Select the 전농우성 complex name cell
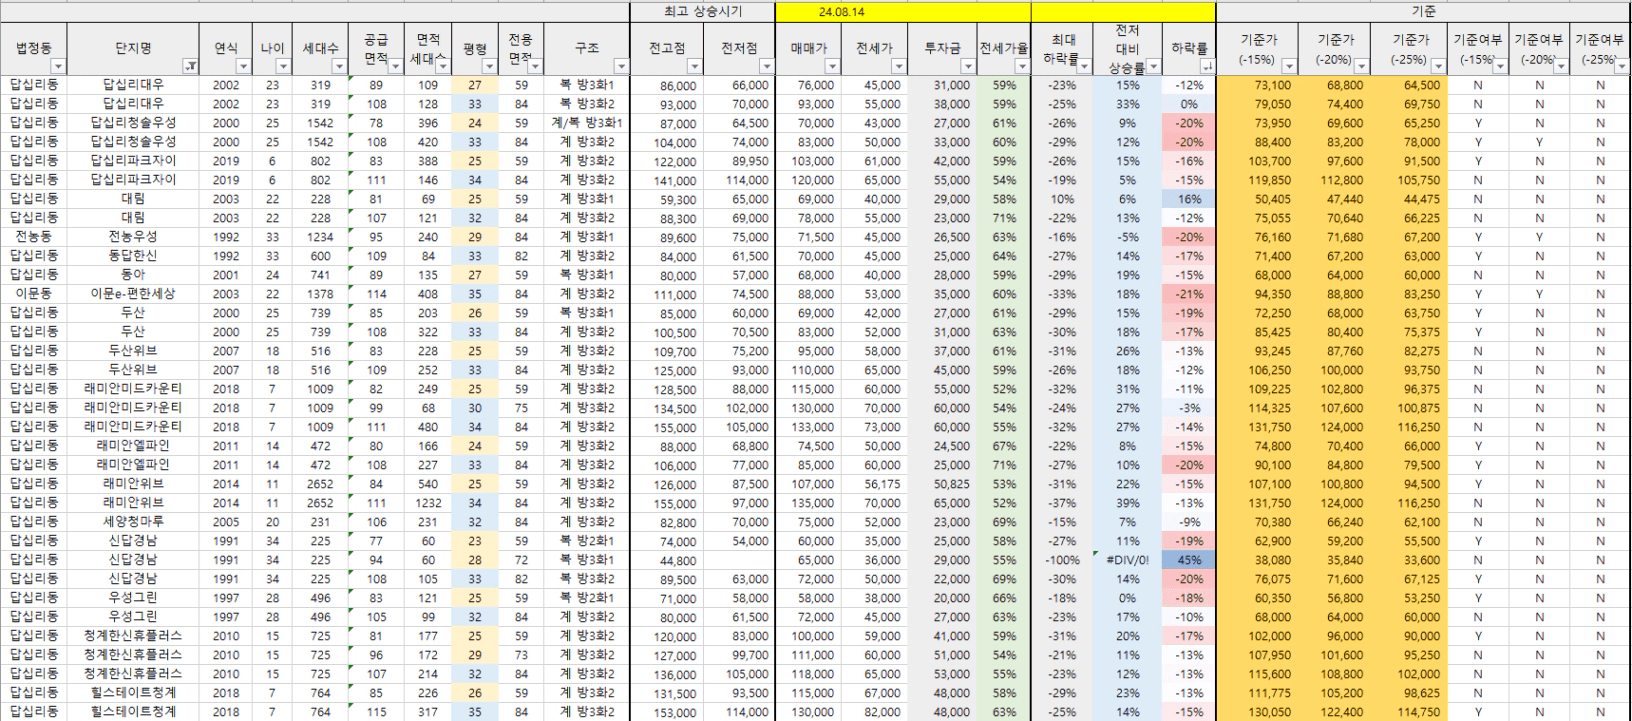This screenshot has width=1632, height=721. [x=133, y=237]
